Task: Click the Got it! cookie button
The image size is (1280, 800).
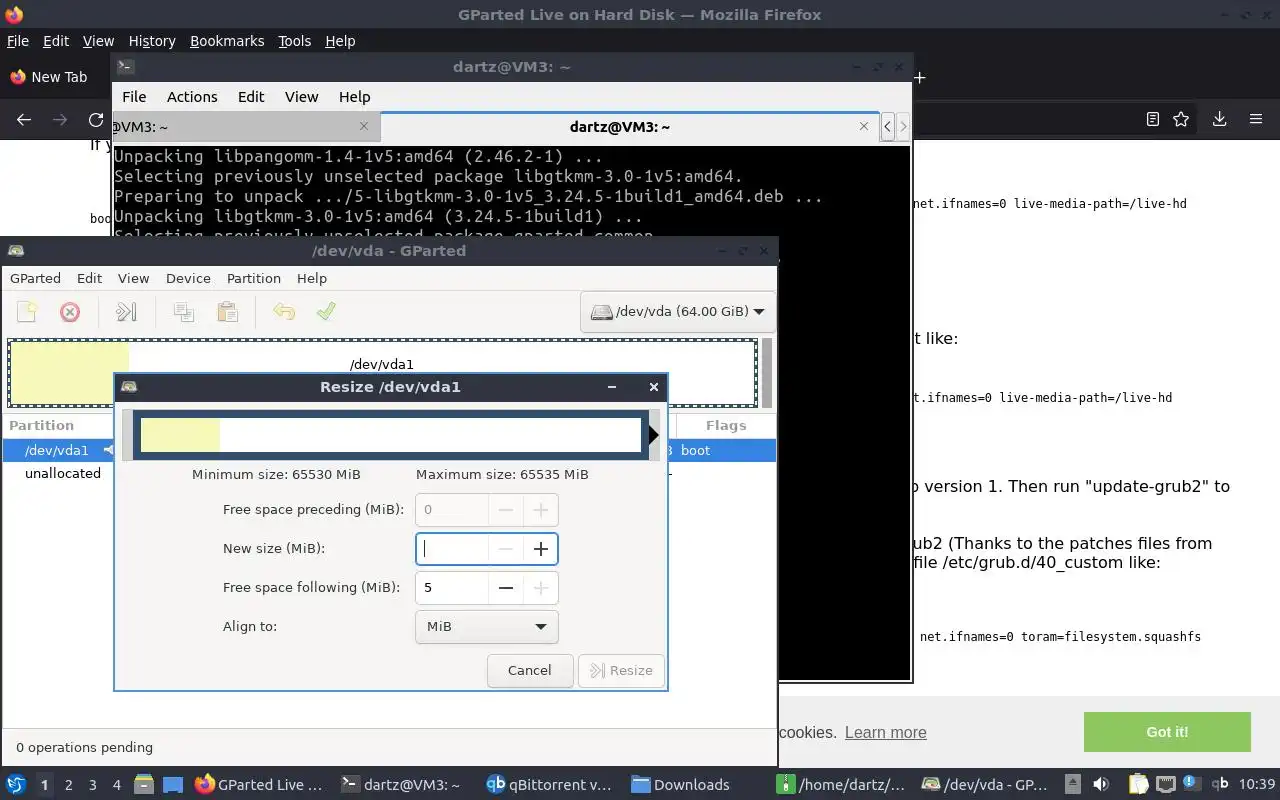Action: pyautogui.click(x=1167, y=732)
